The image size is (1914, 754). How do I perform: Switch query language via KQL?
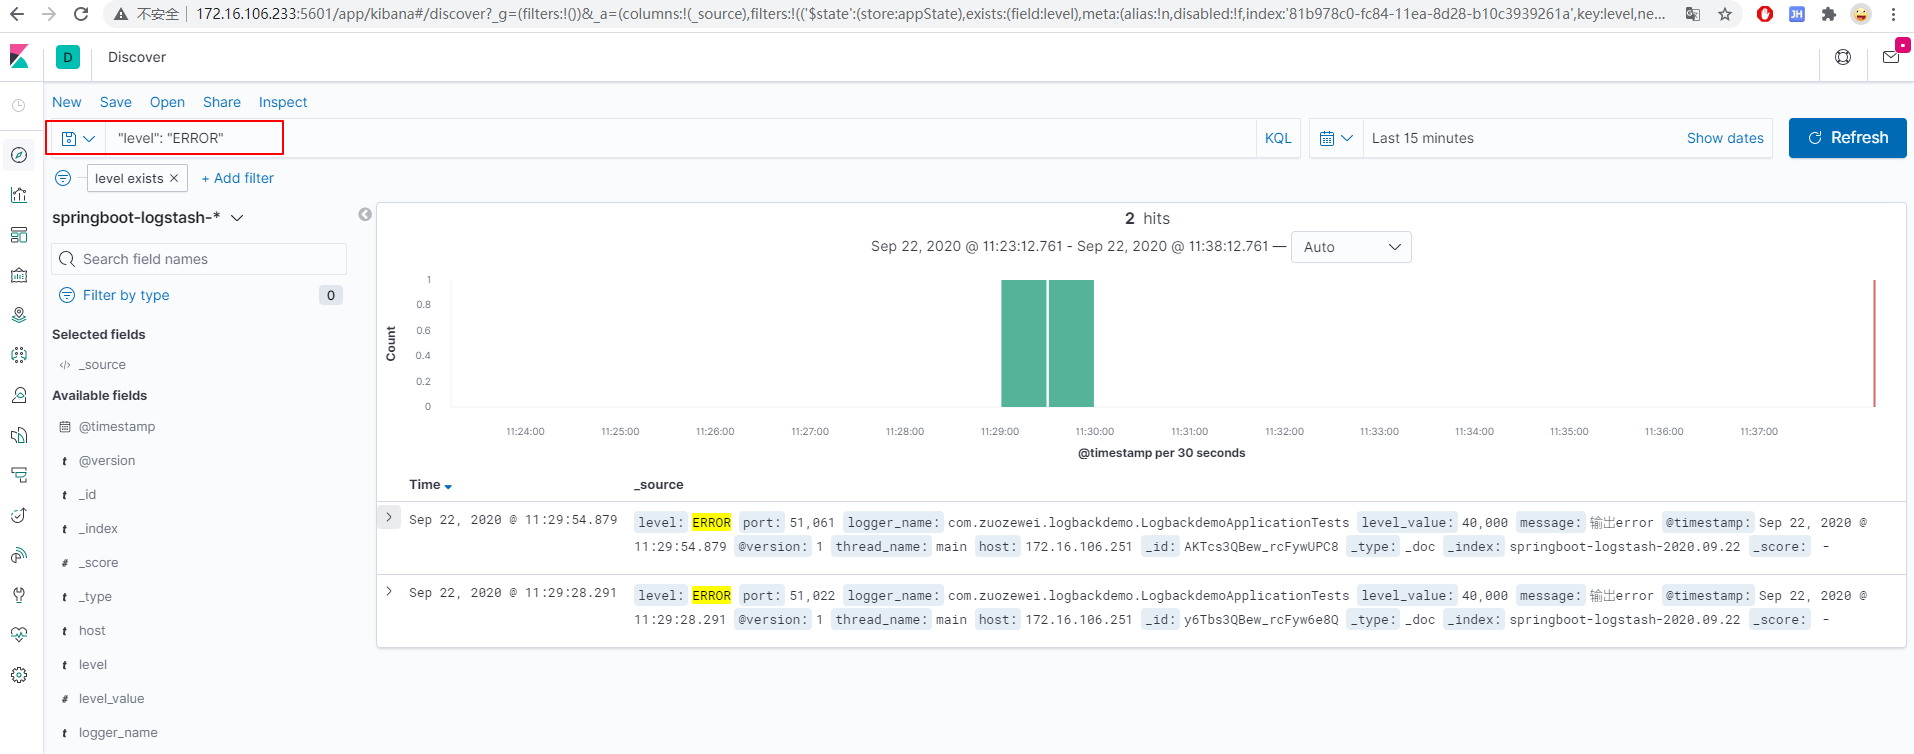1278,138
